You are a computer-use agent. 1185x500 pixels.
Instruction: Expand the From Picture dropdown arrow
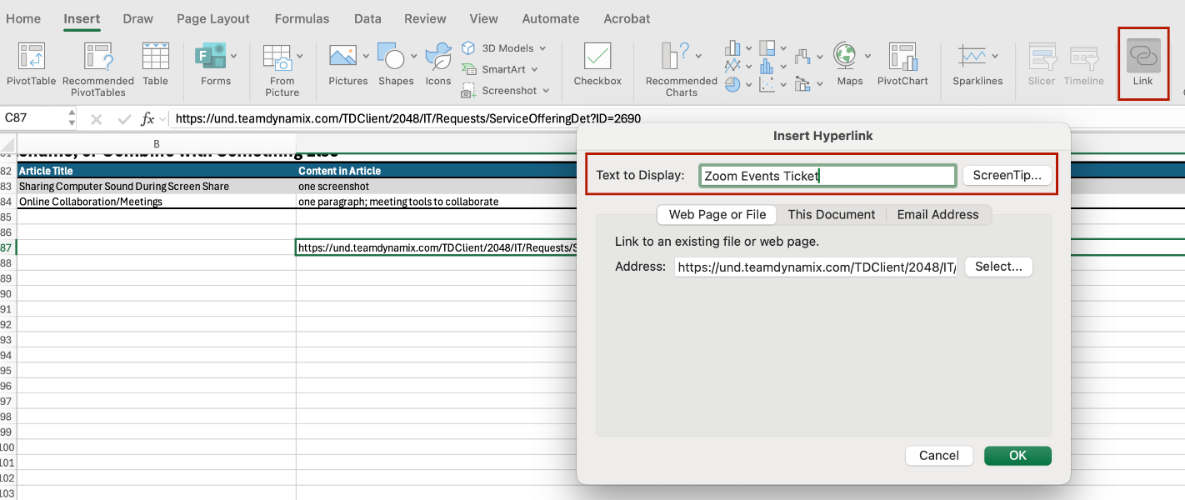point(300,56)
